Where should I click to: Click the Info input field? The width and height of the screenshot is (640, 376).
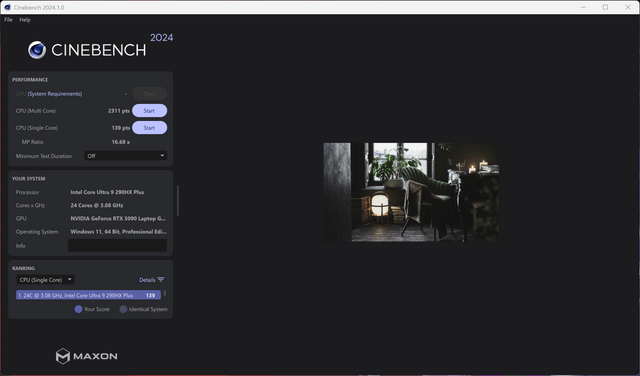click(x=117, y=245)
